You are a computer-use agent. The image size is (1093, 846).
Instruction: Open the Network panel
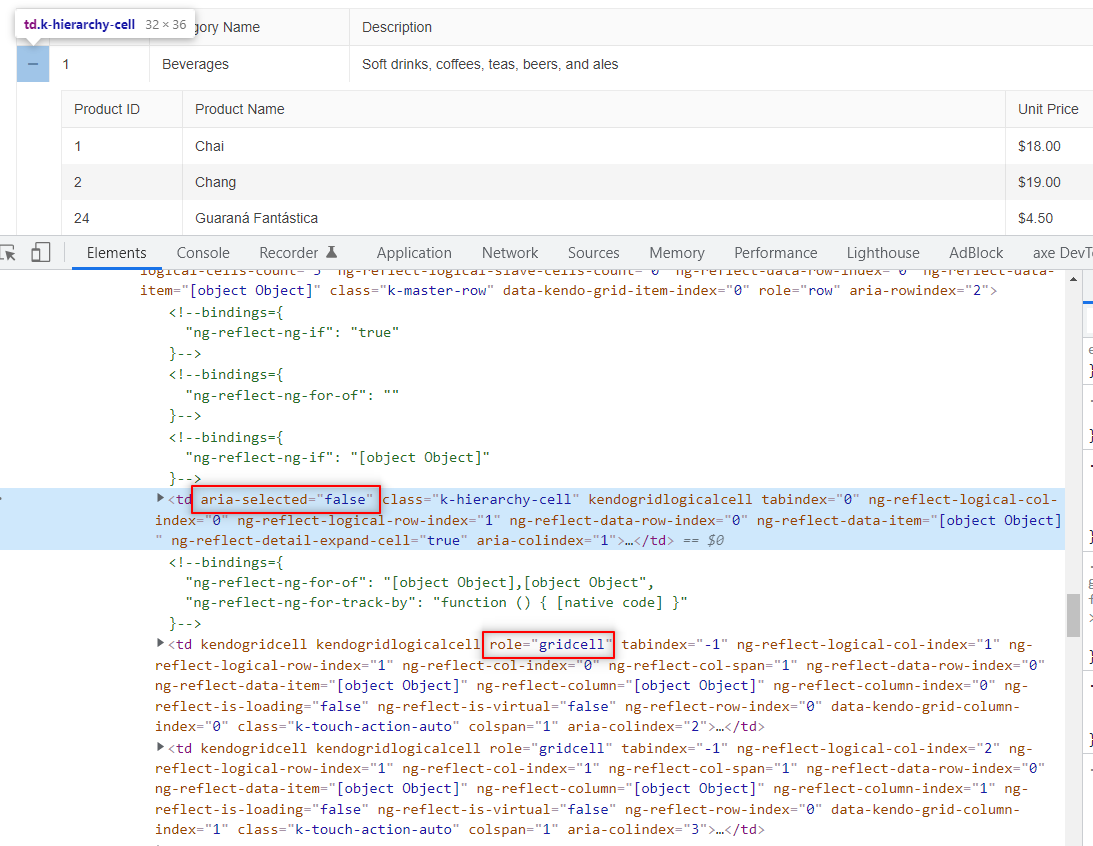509,252
